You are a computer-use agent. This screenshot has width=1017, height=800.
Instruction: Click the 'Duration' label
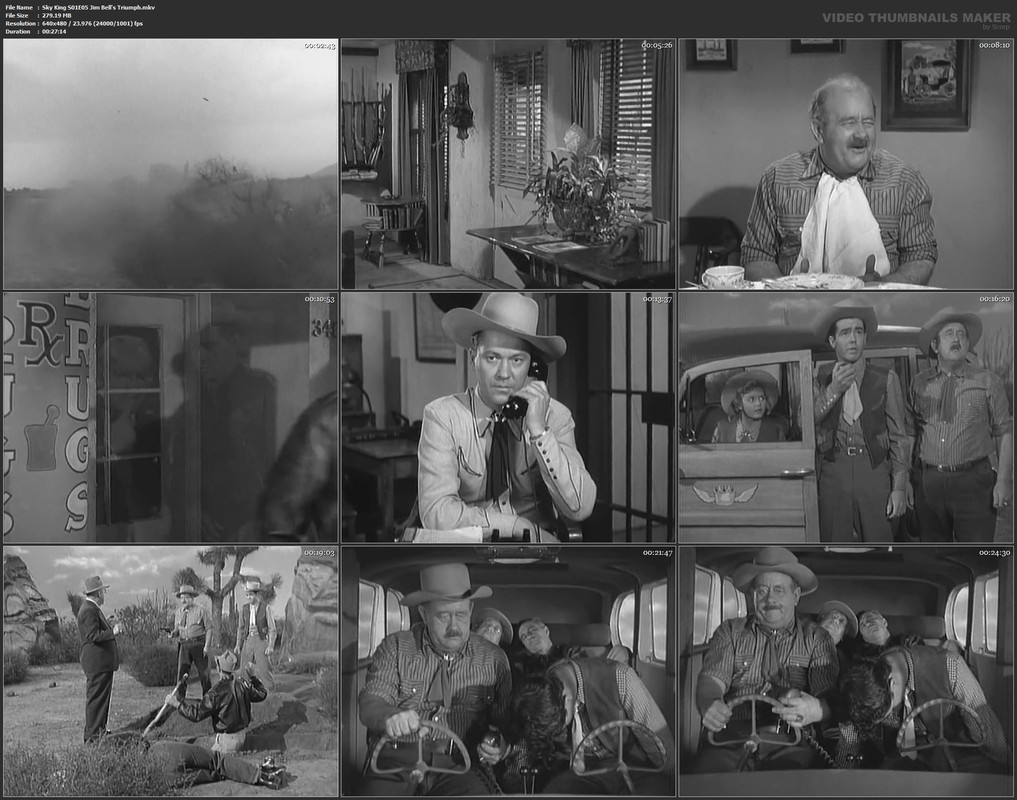[18, 31]
